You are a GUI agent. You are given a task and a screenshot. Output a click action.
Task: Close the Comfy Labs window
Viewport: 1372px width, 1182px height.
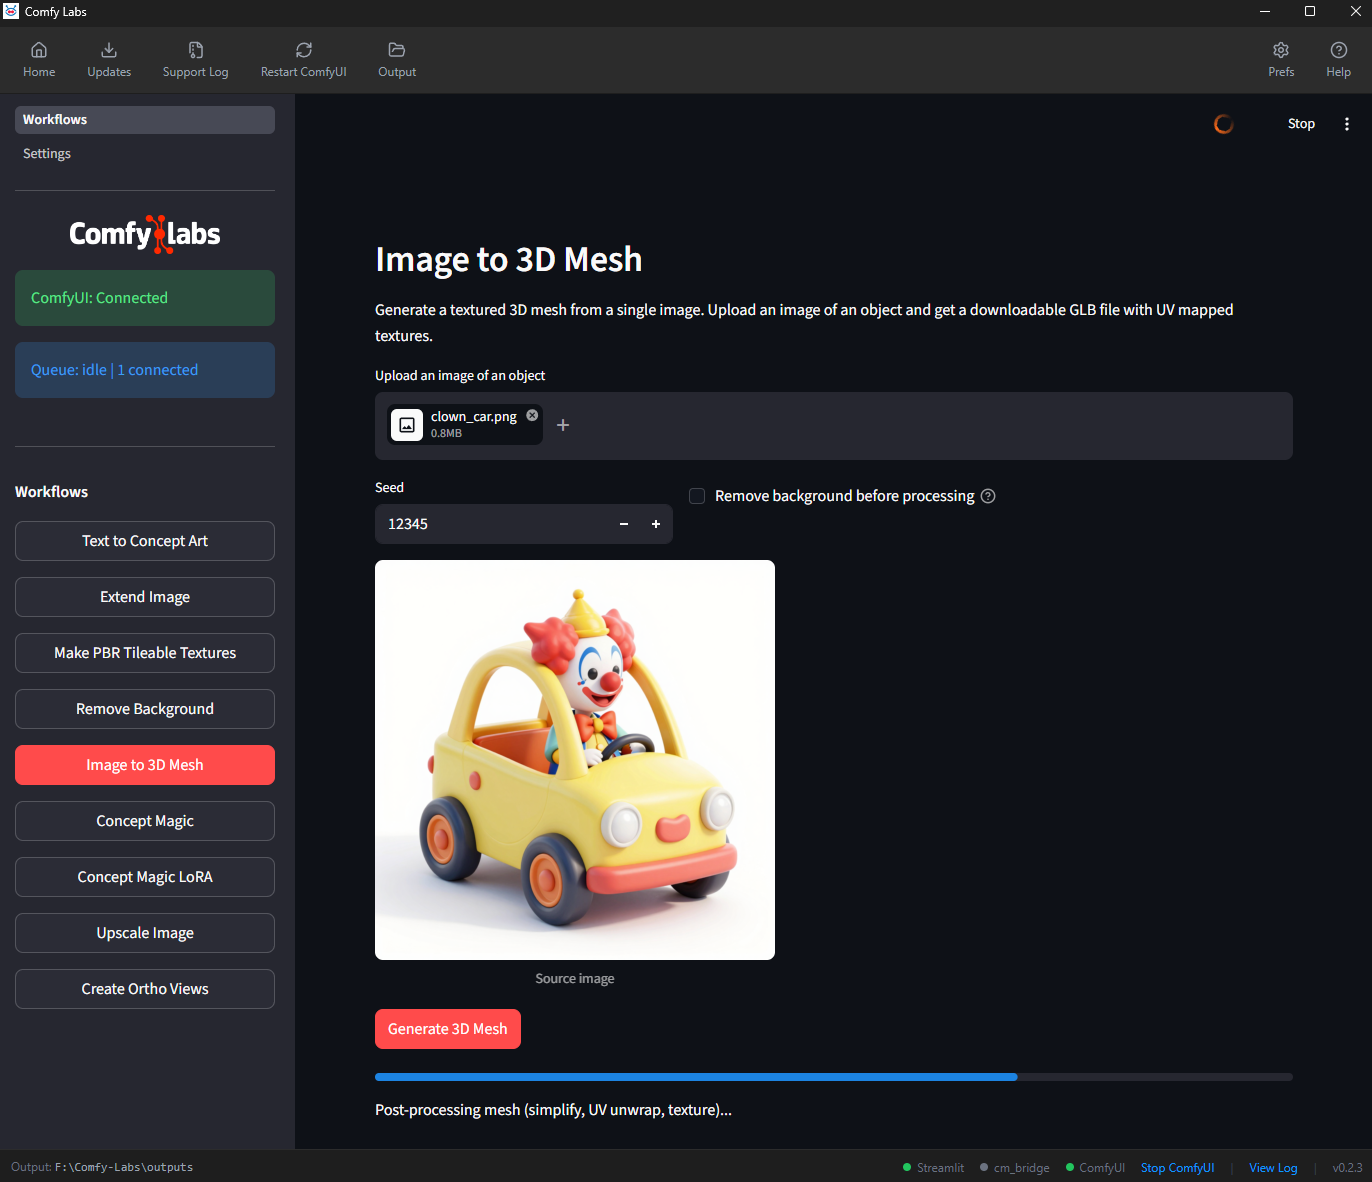coord(1355,12)
